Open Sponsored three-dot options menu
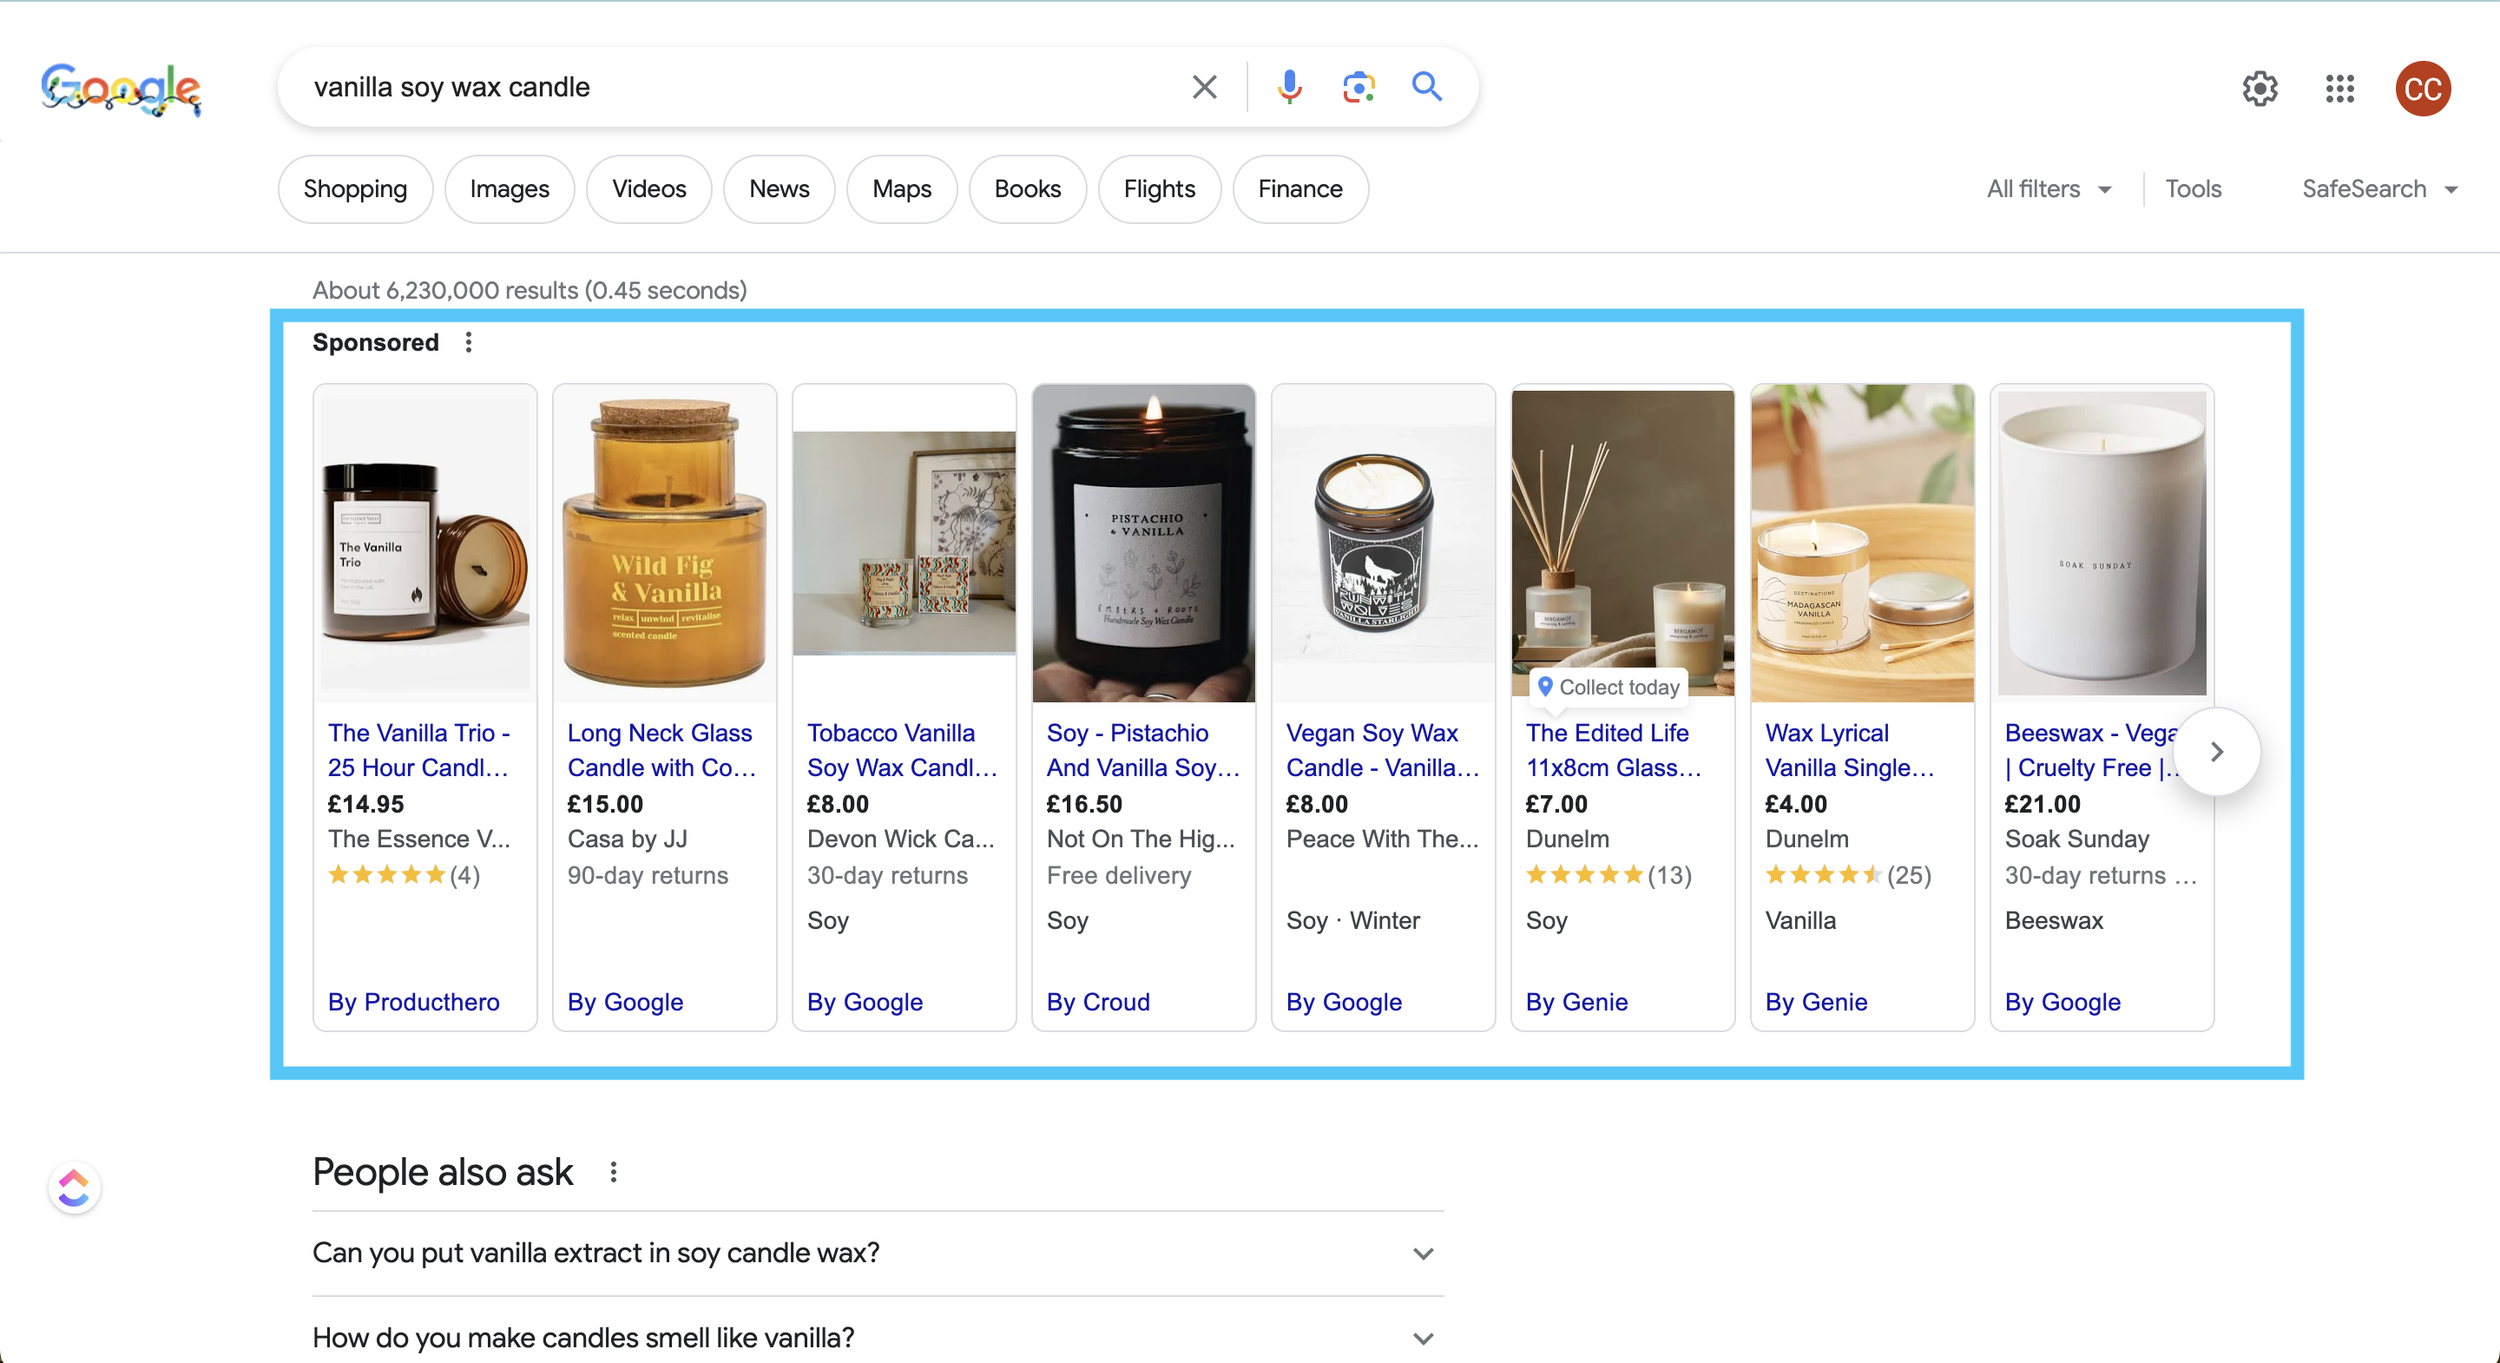 pyautogui.click(x=468, y=343)
